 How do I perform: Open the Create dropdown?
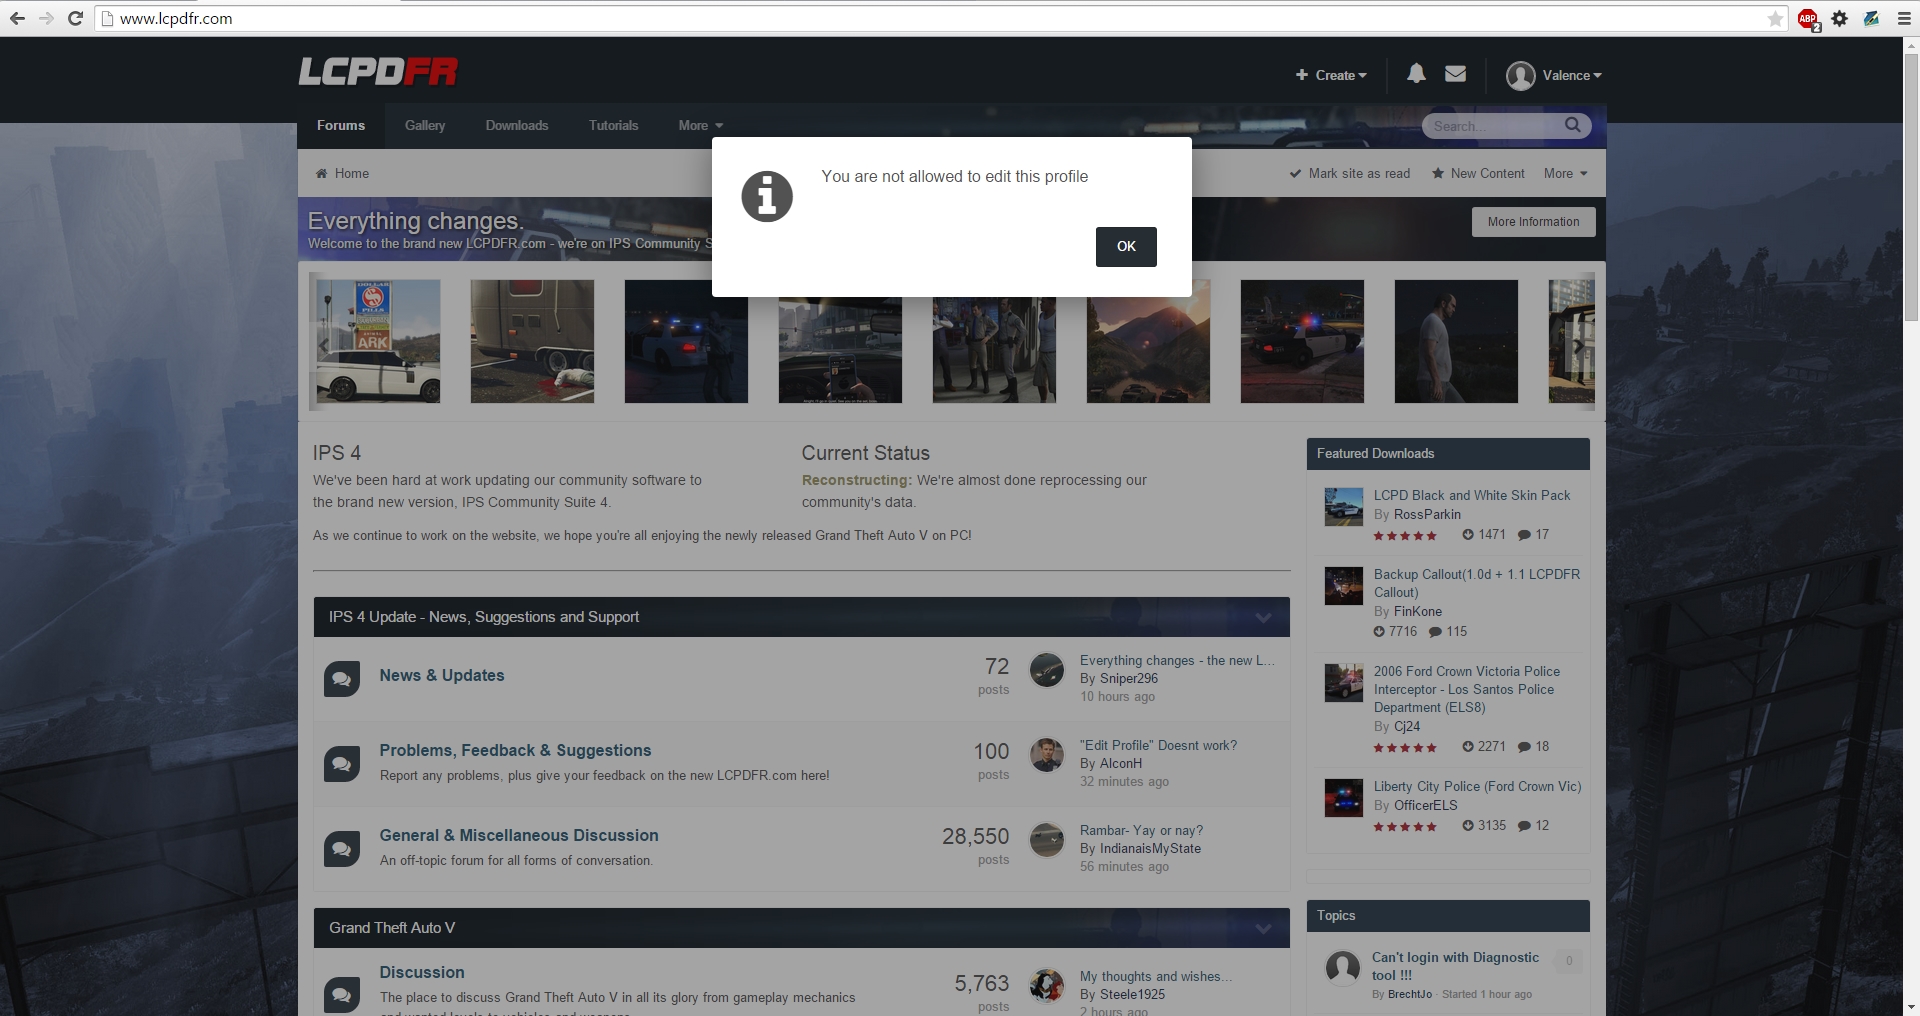[x=1331, y=75]
